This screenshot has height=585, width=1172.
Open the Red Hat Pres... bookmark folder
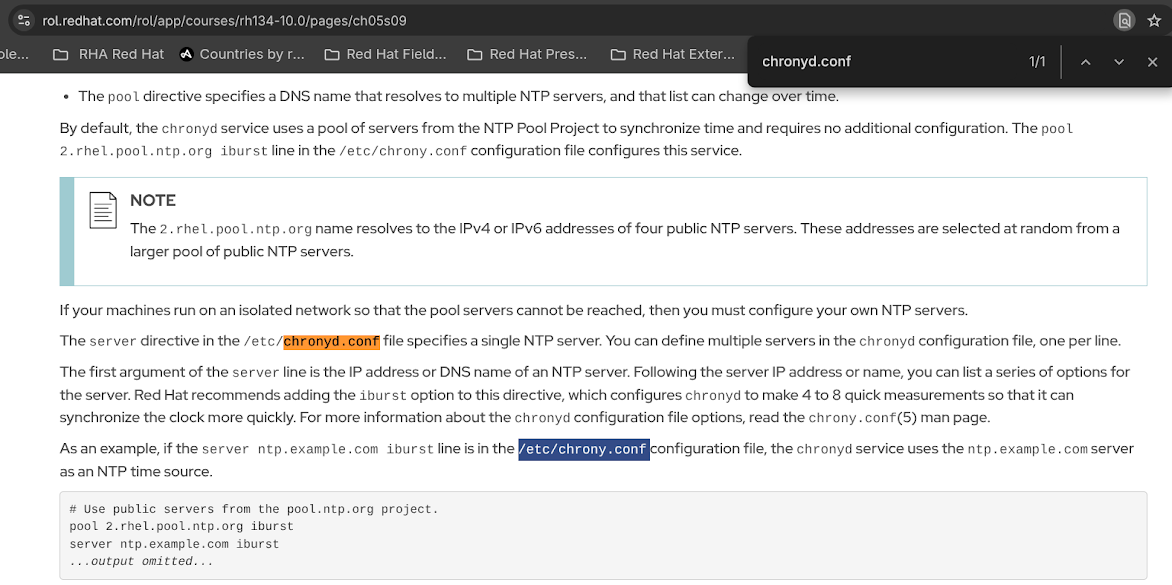coord(527,54)
